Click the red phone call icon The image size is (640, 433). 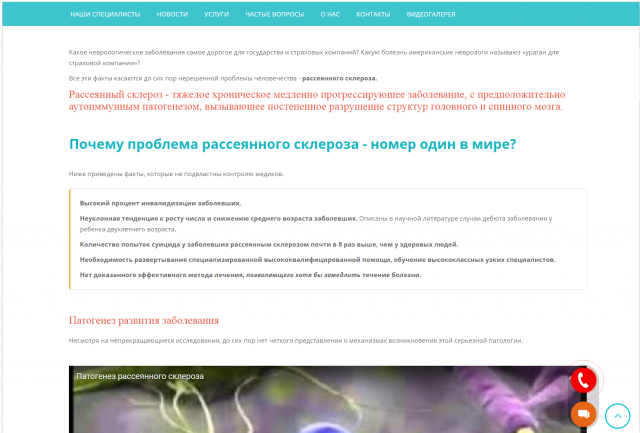tap(583, 380)
